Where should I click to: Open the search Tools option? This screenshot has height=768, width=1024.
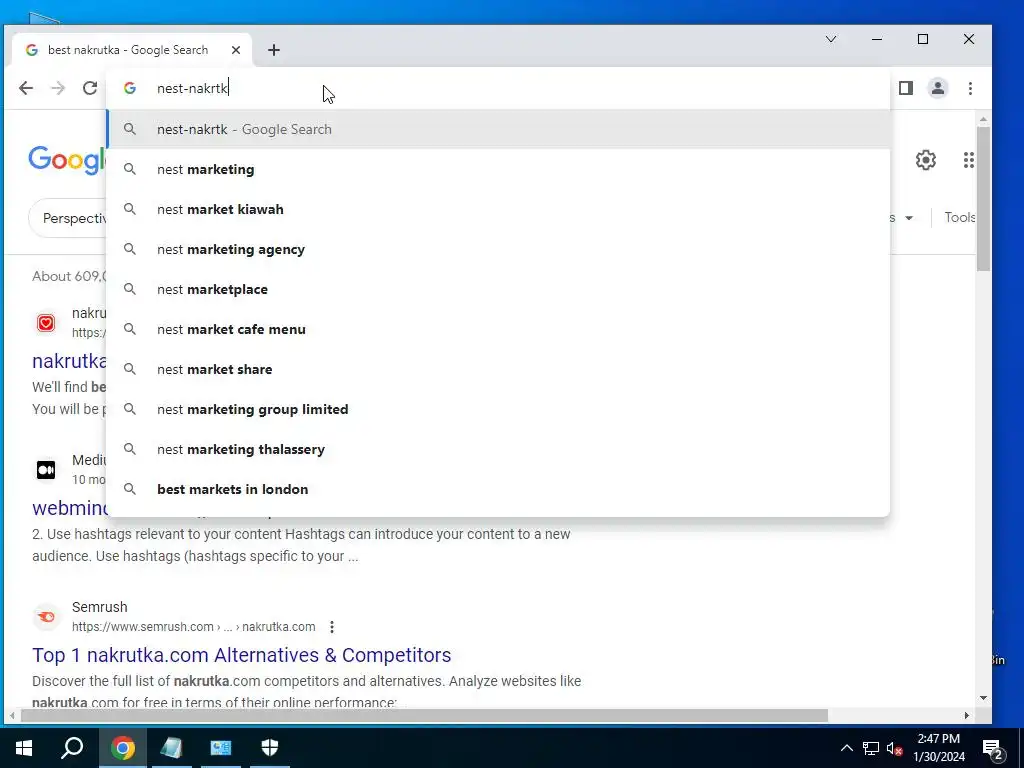pyautogui.click(x=959, y=217)
